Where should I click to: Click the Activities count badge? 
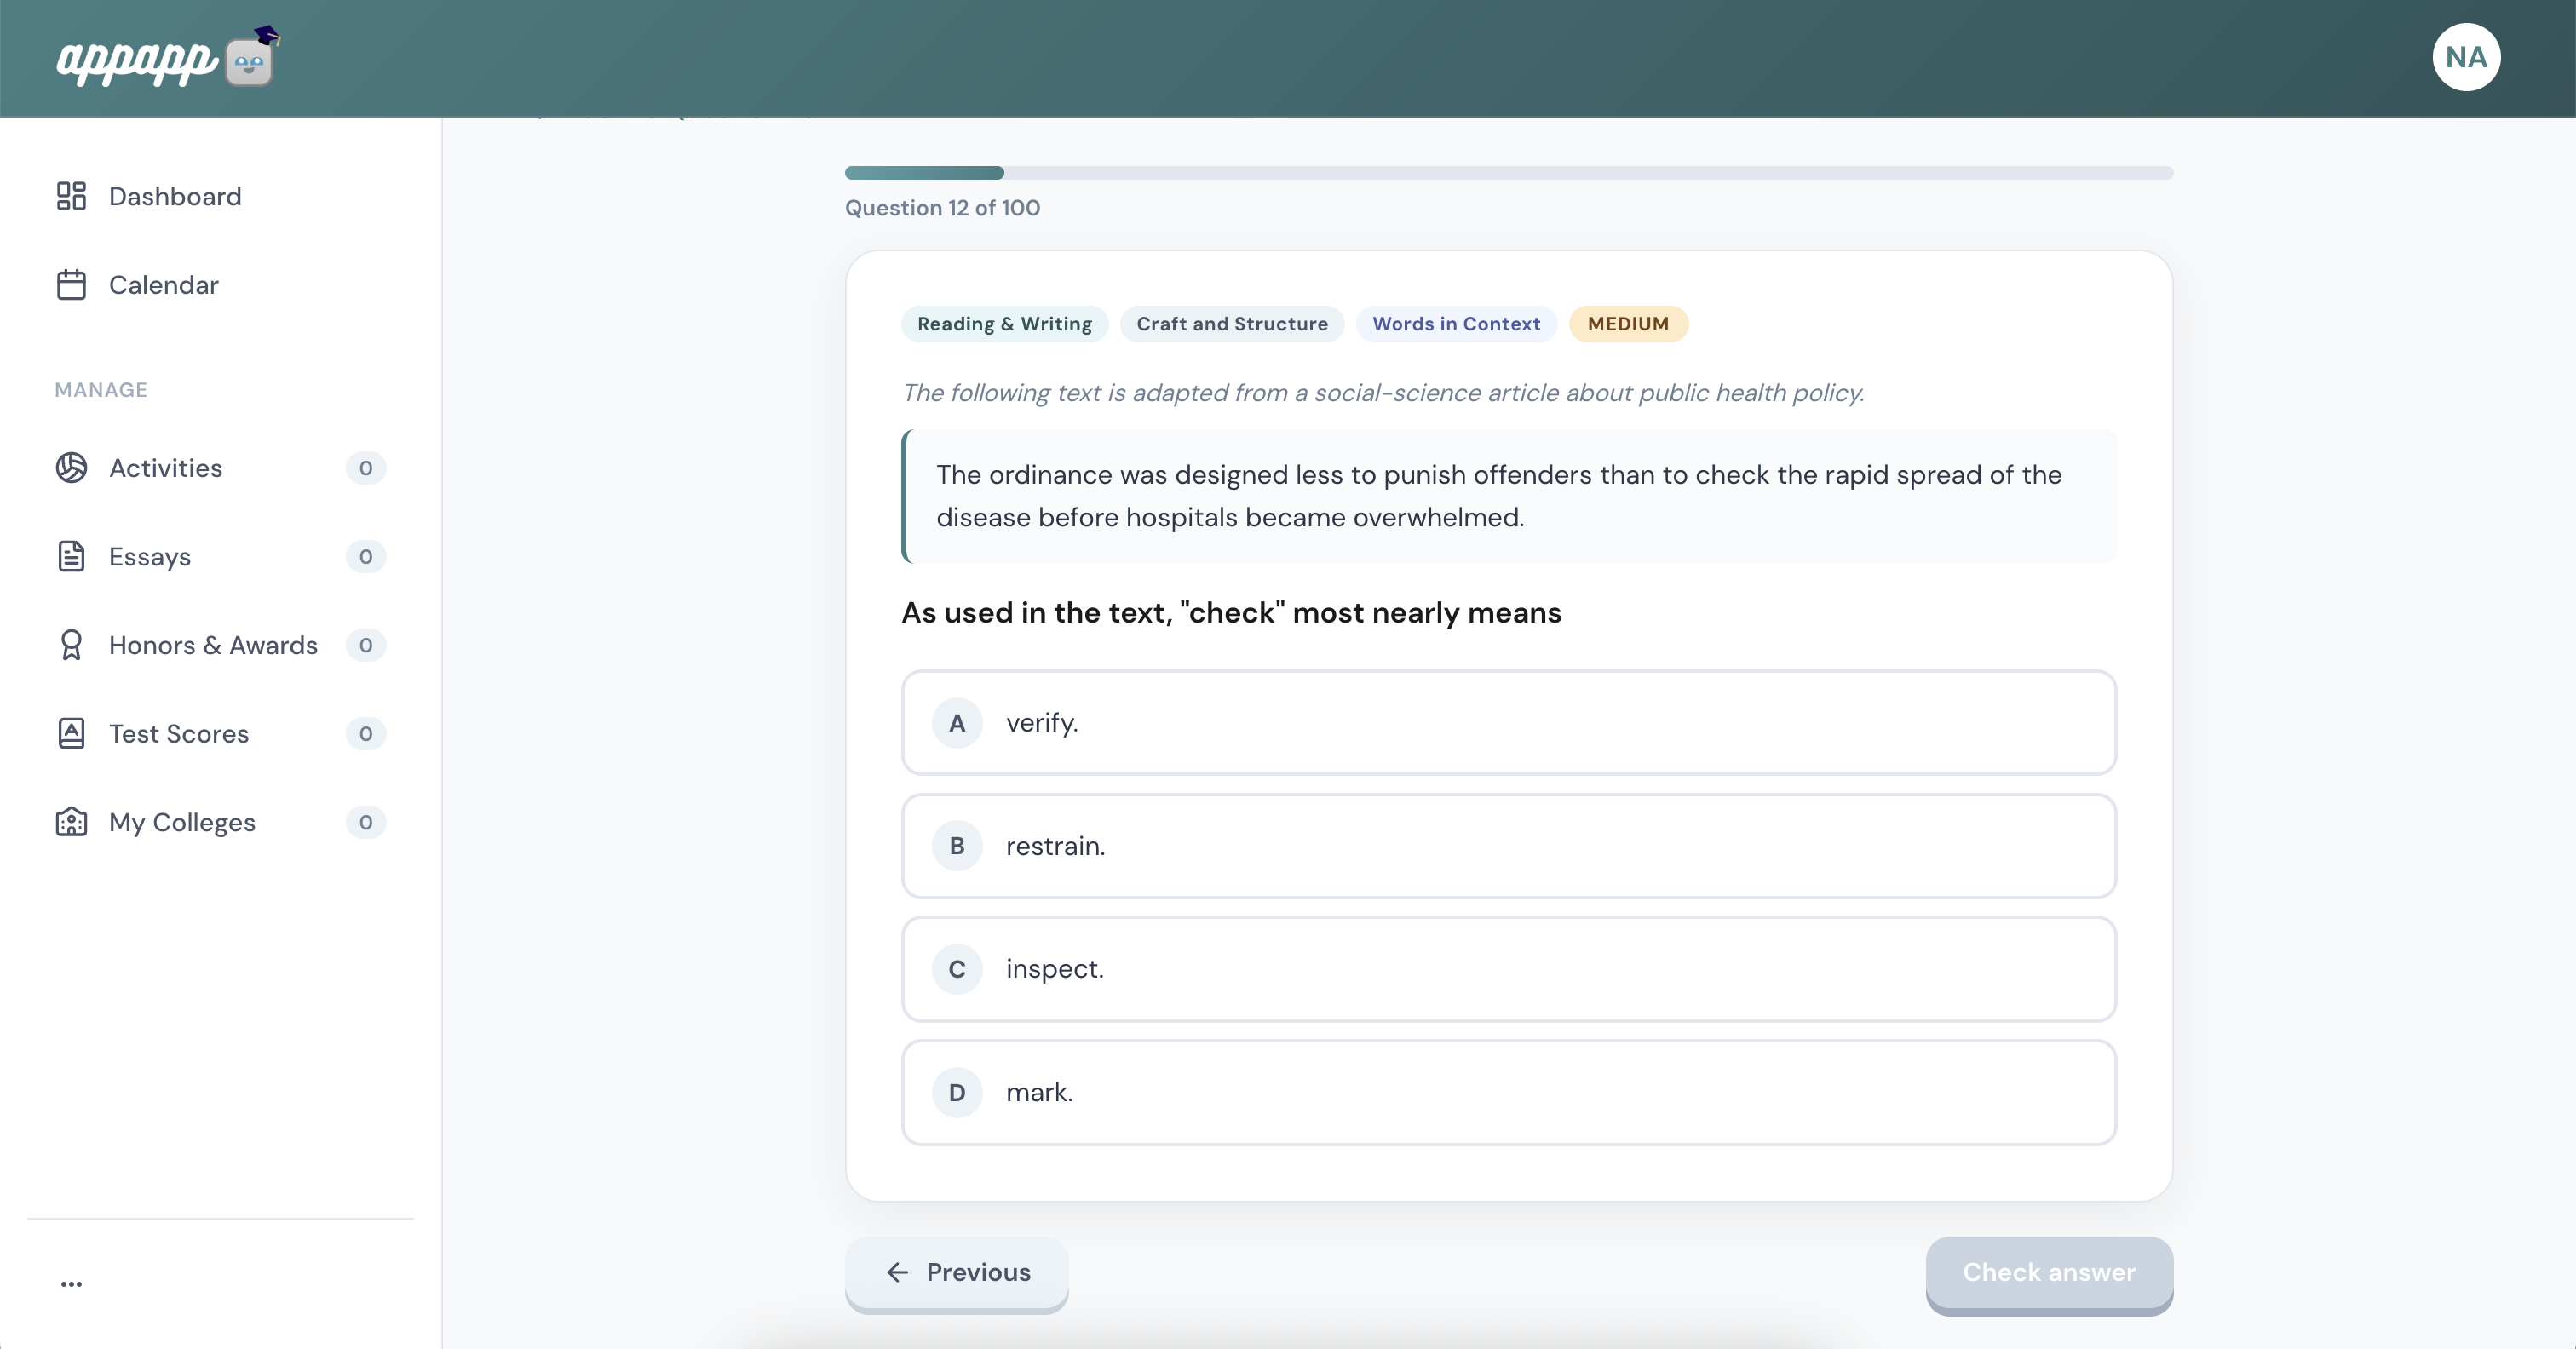(366, 468)
